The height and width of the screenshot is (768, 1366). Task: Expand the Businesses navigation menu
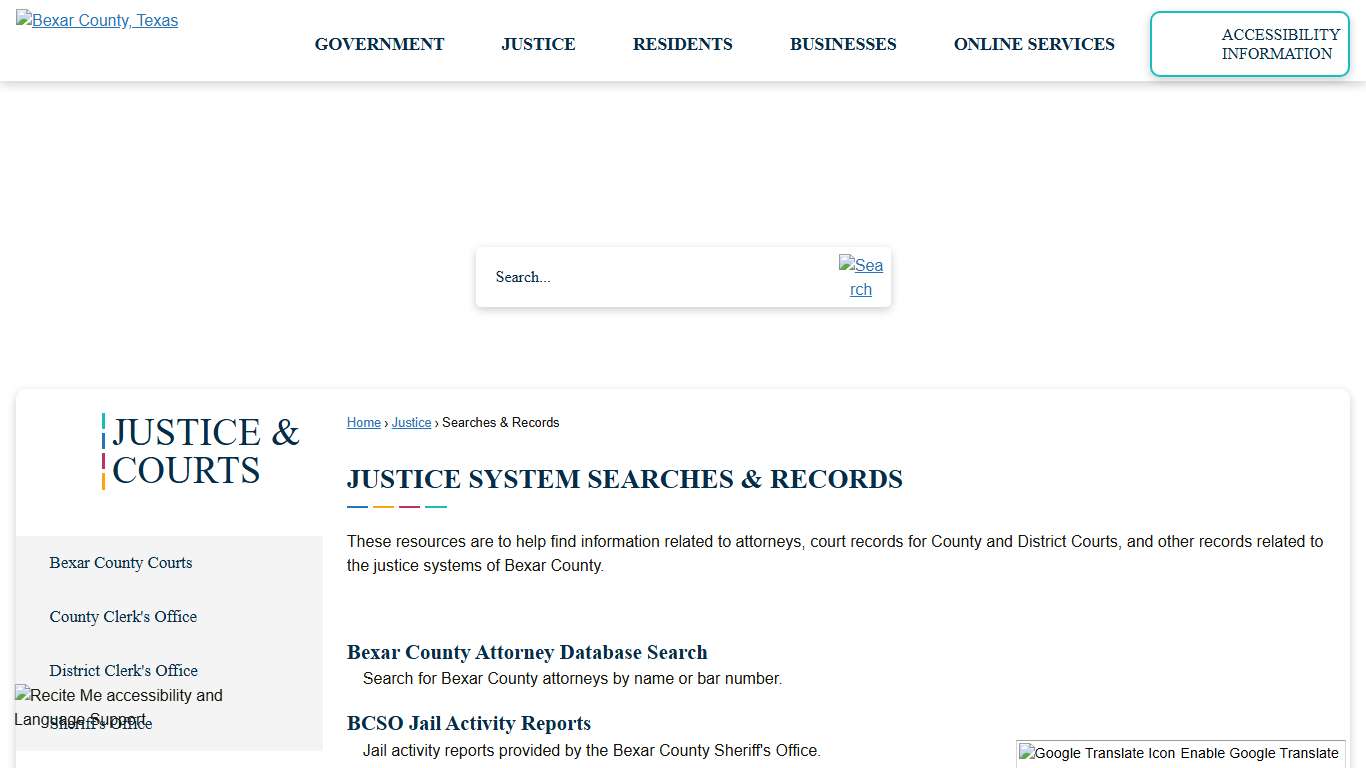(842, 44)
